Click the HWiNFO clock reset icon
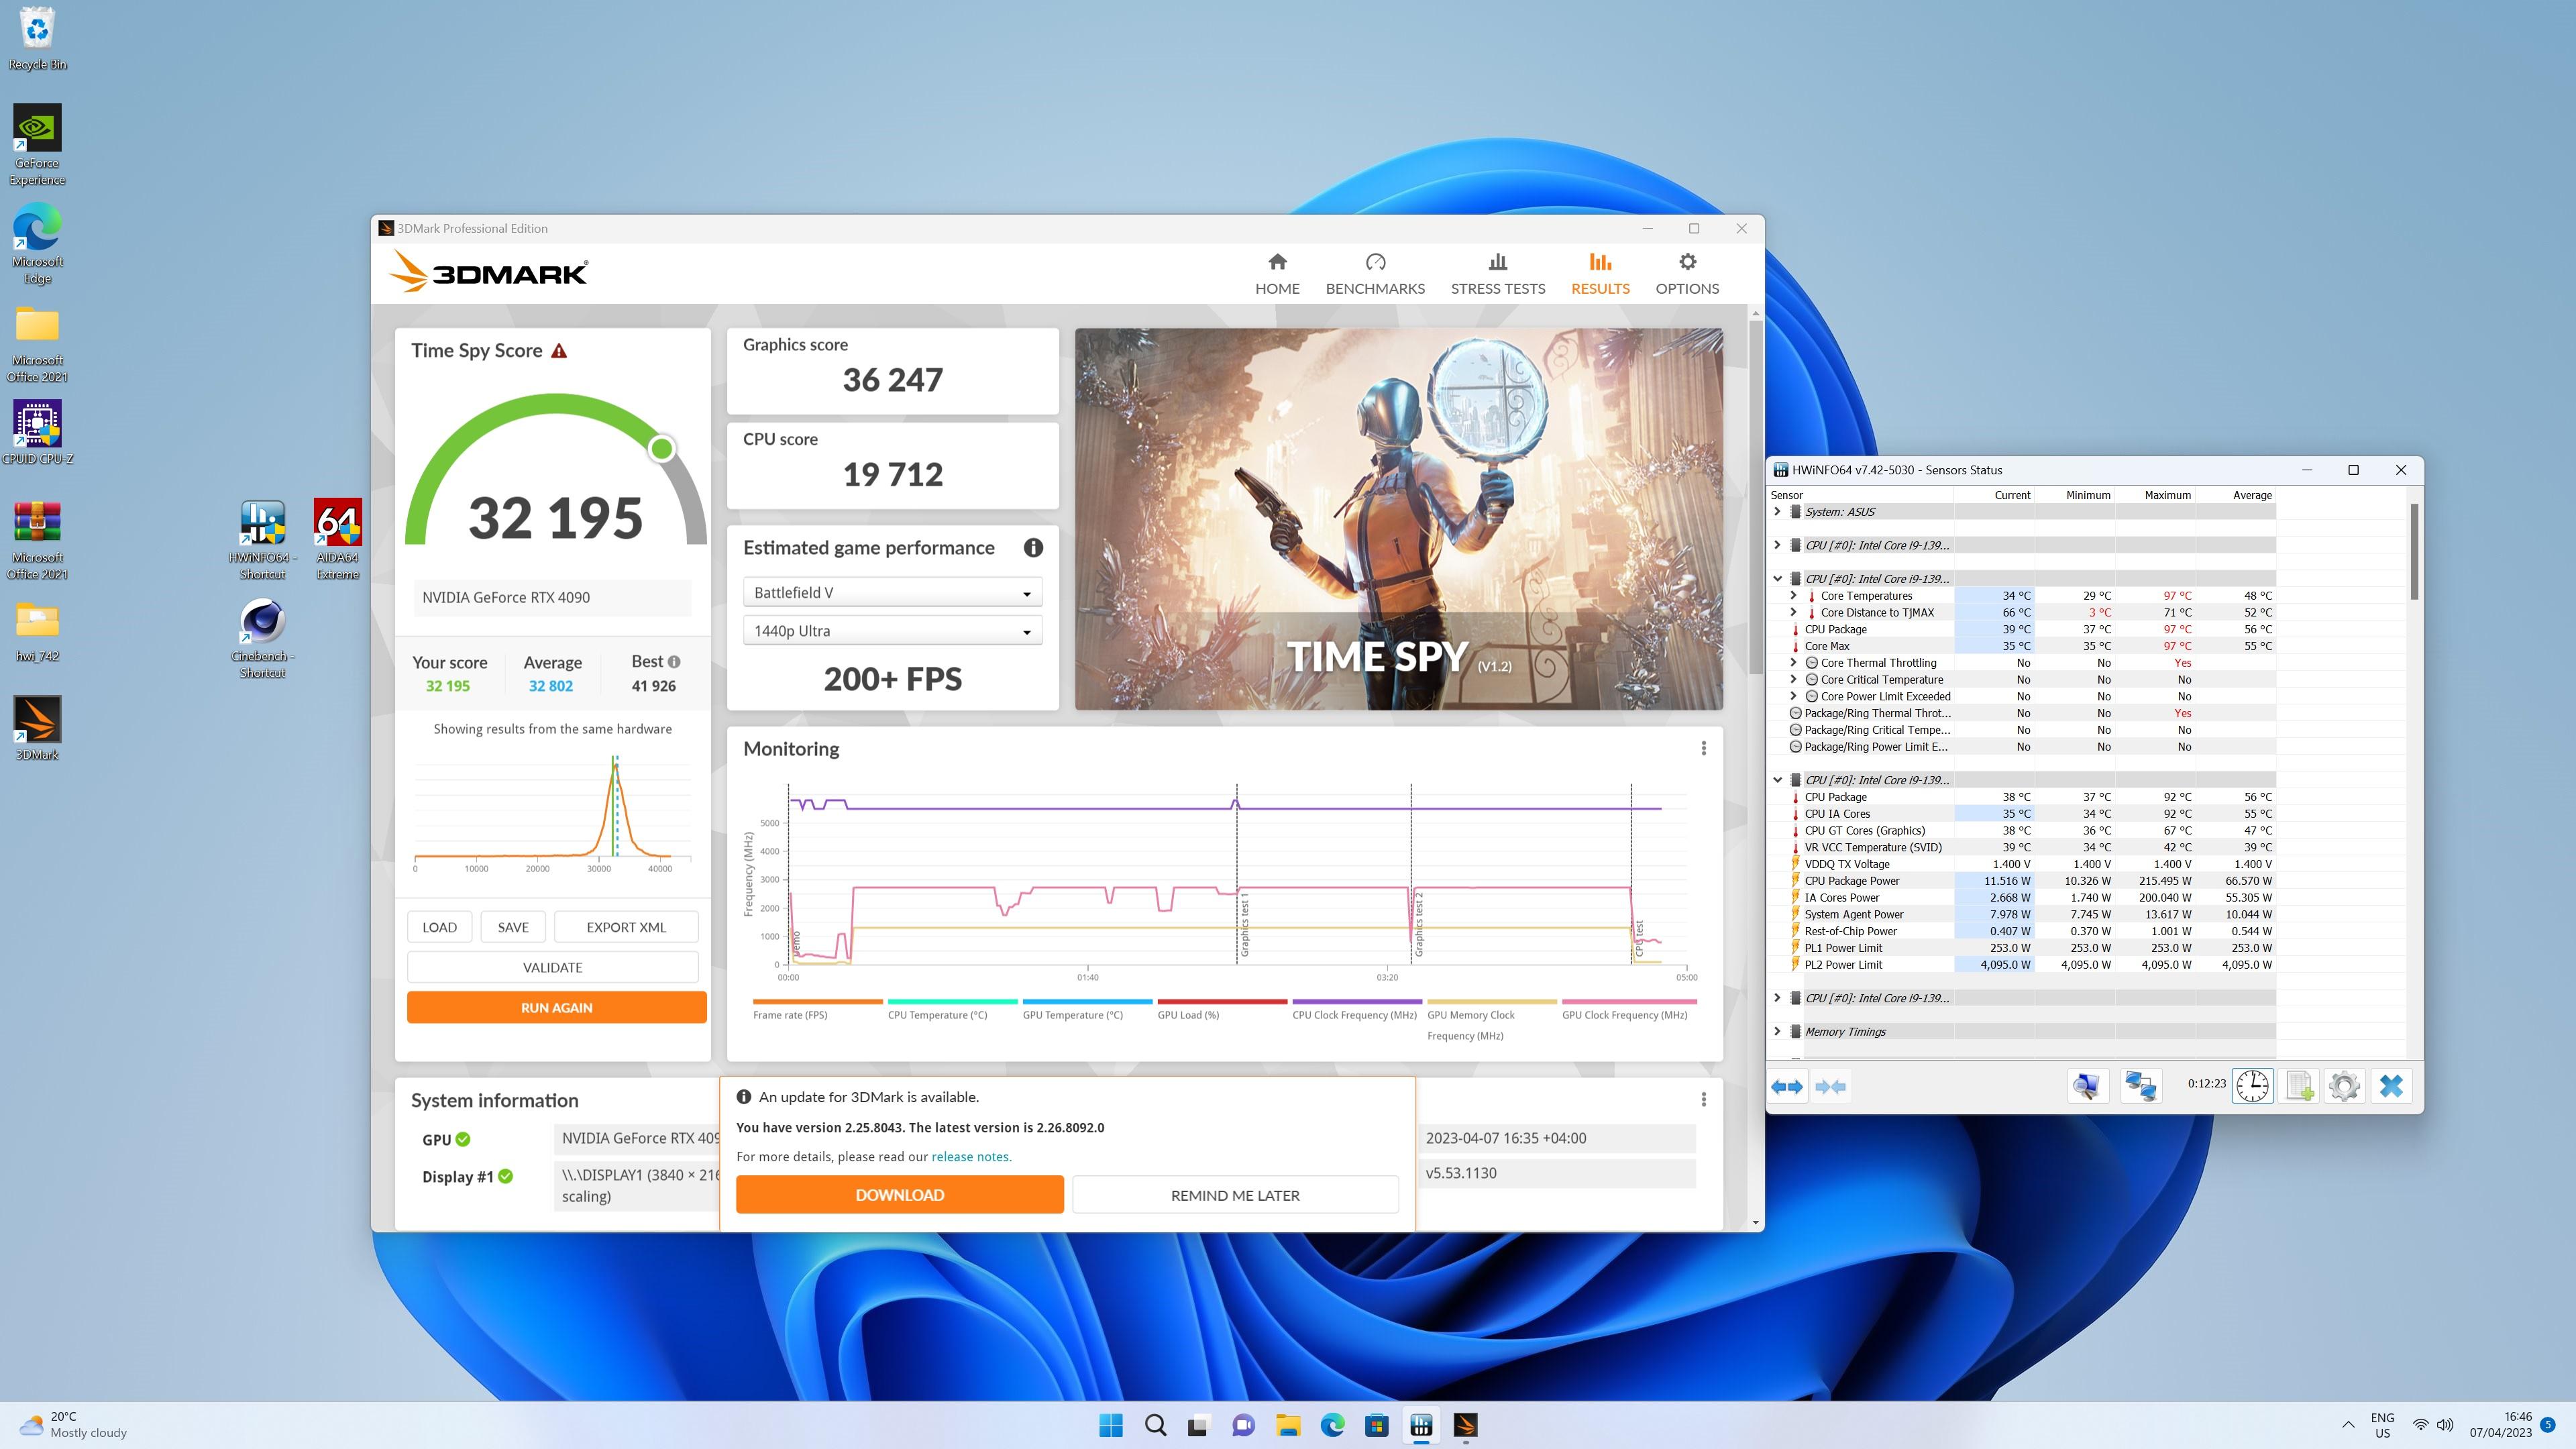Image resolution: width=2576 pixels, height=1449 pixels. 2252,1085
